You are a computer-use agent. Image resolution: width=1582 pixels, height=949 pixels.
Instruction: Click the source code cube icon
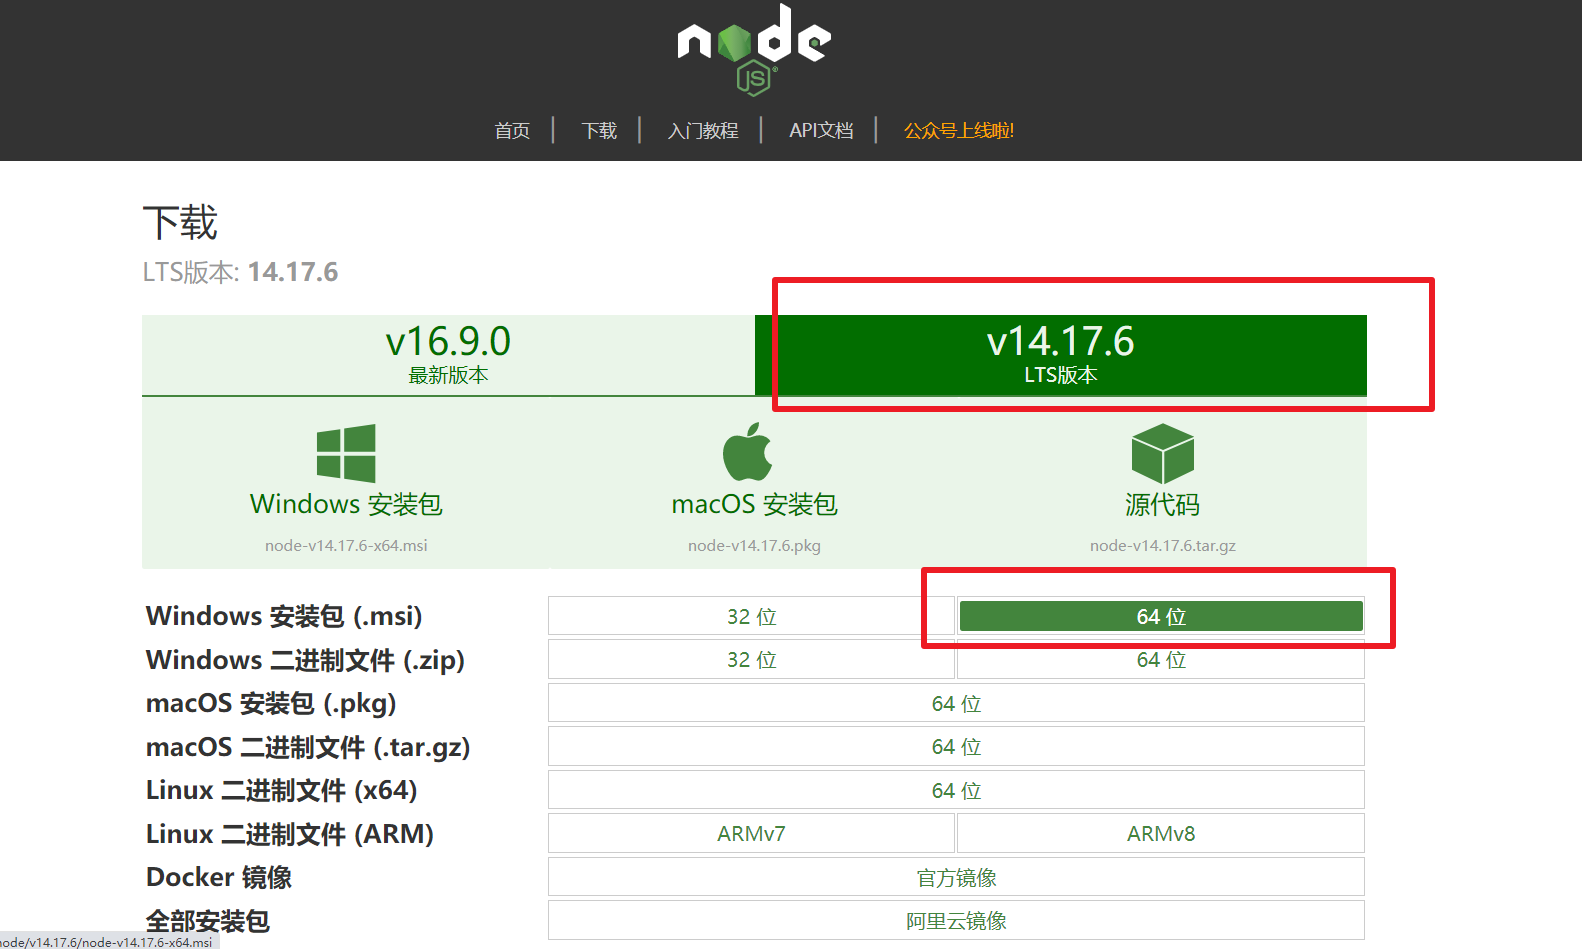click(1162, 453)
